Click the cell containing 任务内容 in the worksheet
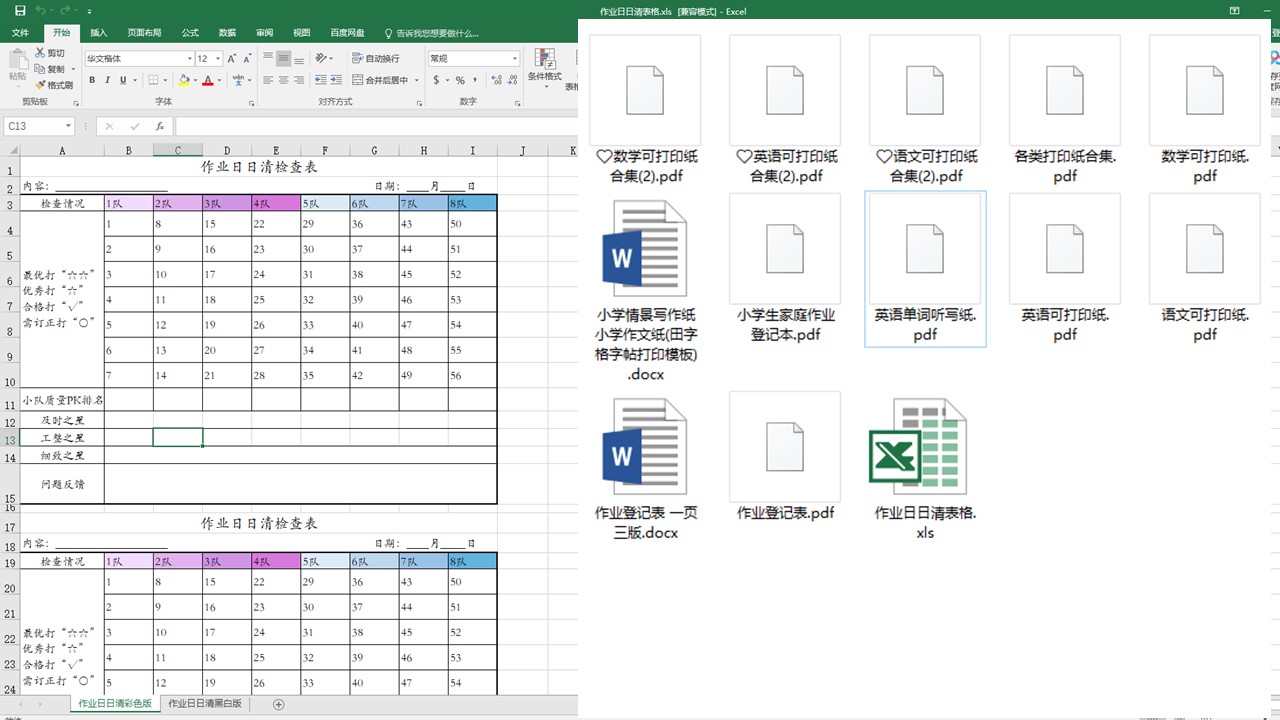This screenshot has height=720, width=1280. (x=35, y=186)
